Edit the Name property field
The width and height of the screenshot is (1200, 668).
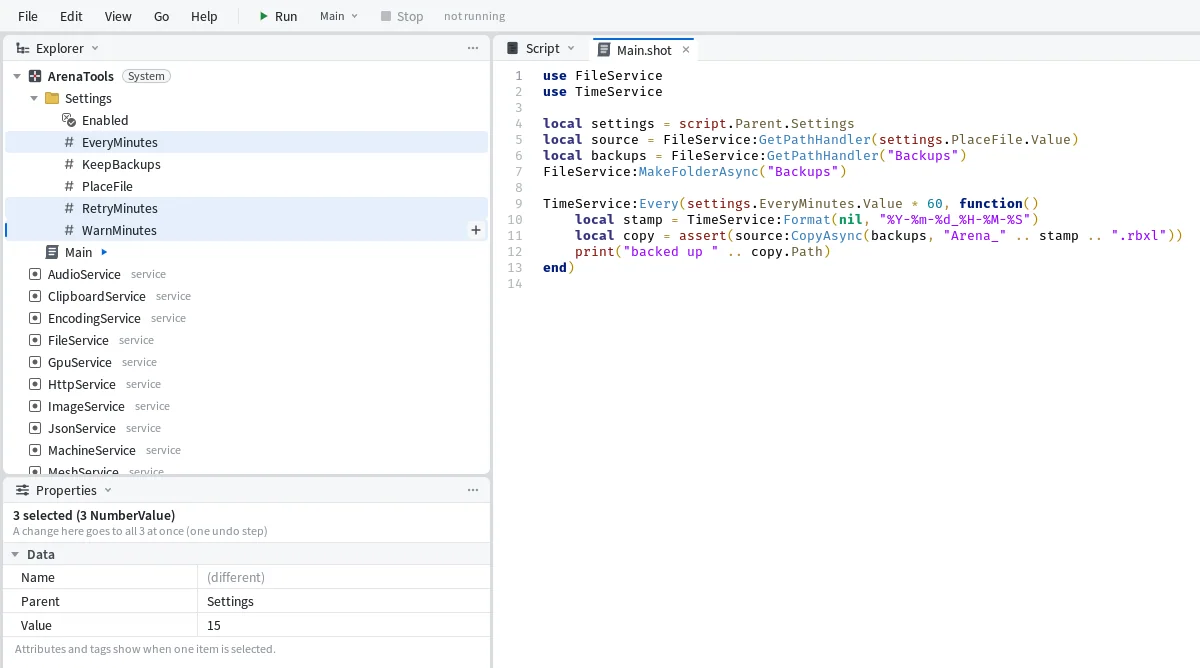coord(344,577)
